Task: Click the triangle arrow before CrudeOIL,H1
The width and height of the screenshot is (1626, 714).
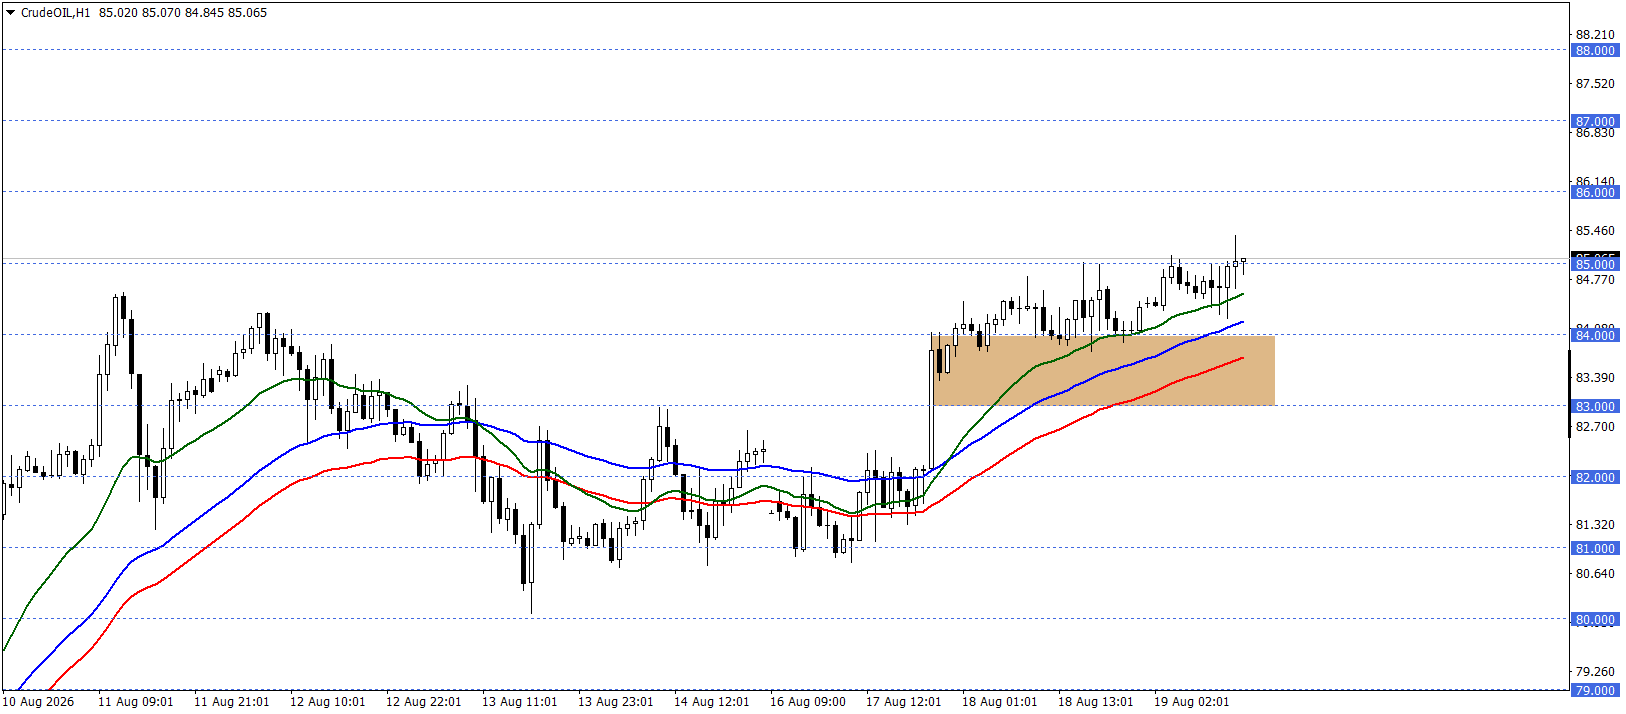Action: [10, 13]
